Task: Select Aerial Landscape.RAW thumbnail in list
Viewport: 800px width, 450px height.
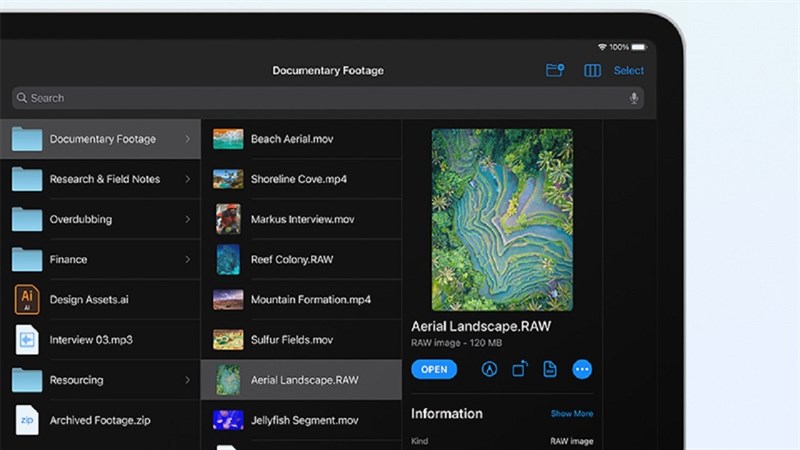Action: [x=228, y=380]
